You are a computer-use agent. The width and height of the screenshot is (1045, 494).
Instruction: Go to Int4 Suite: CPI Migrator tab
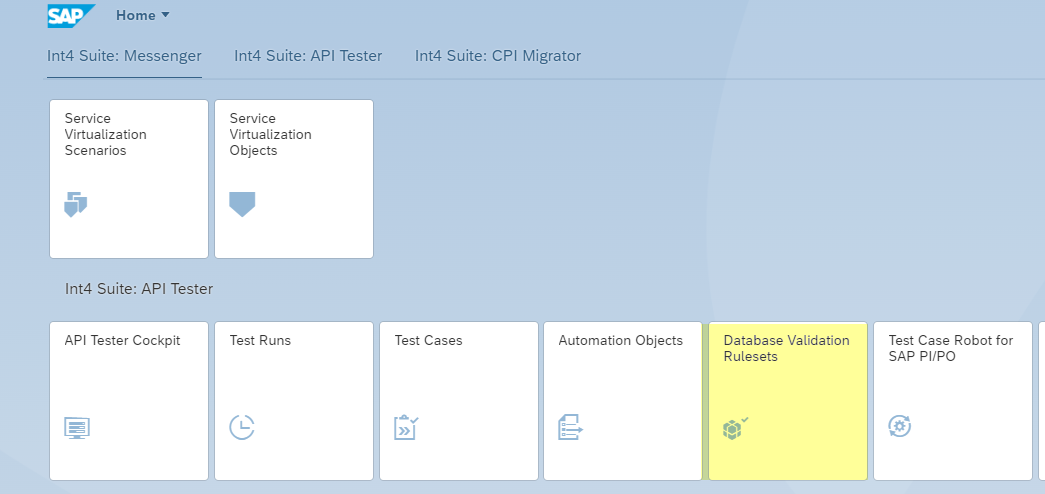(x=498, y=56)
